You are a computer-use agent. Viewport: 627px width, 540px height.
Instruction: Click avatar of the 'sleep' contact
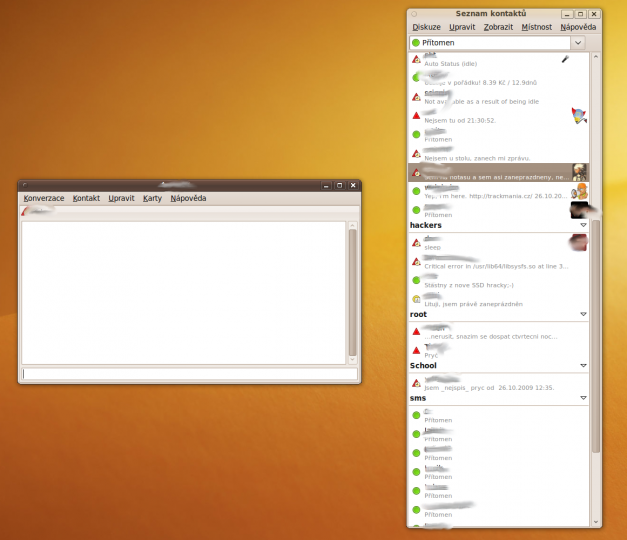pyautogui.click(x=578, y=243)
